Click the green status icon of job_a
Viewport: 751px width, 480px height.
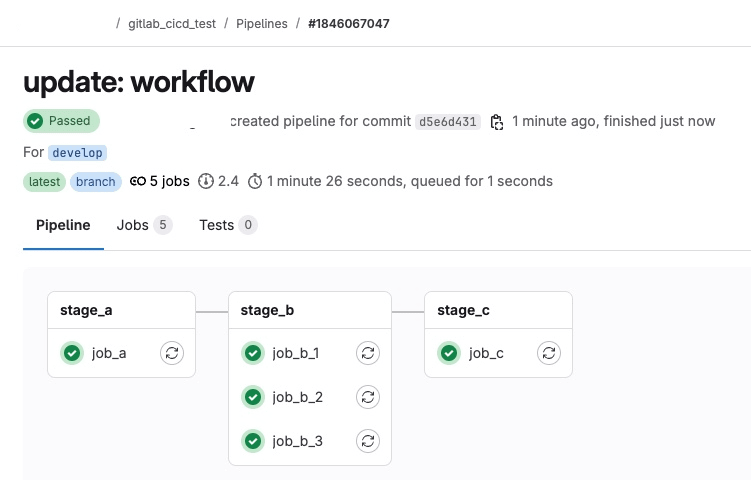coord(72,353)
